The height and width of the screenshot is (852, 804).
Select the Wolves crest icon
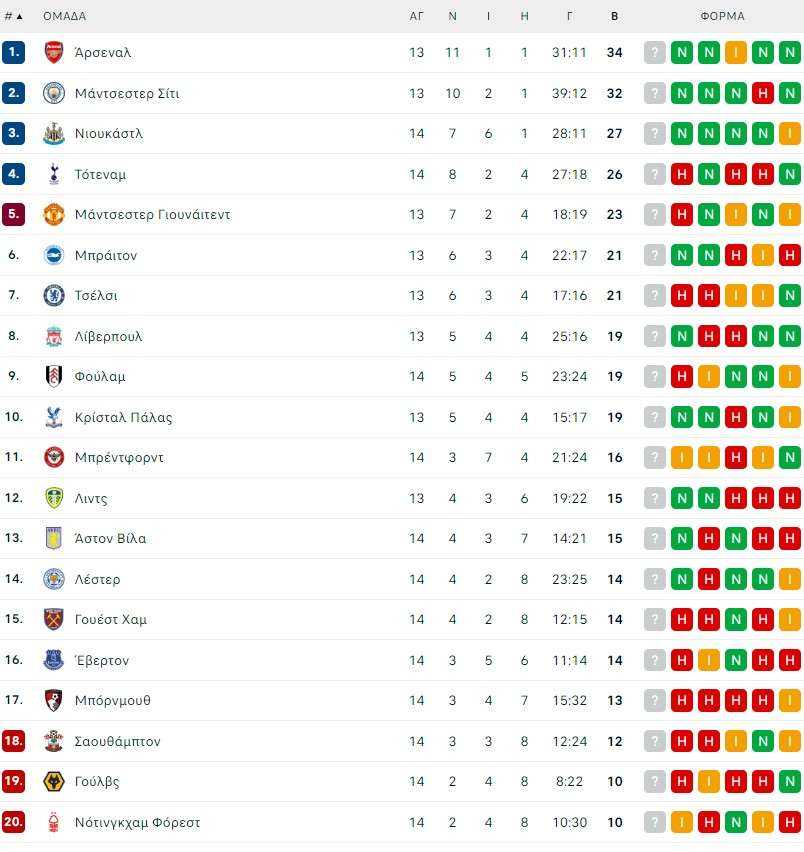tap(54, 782)
